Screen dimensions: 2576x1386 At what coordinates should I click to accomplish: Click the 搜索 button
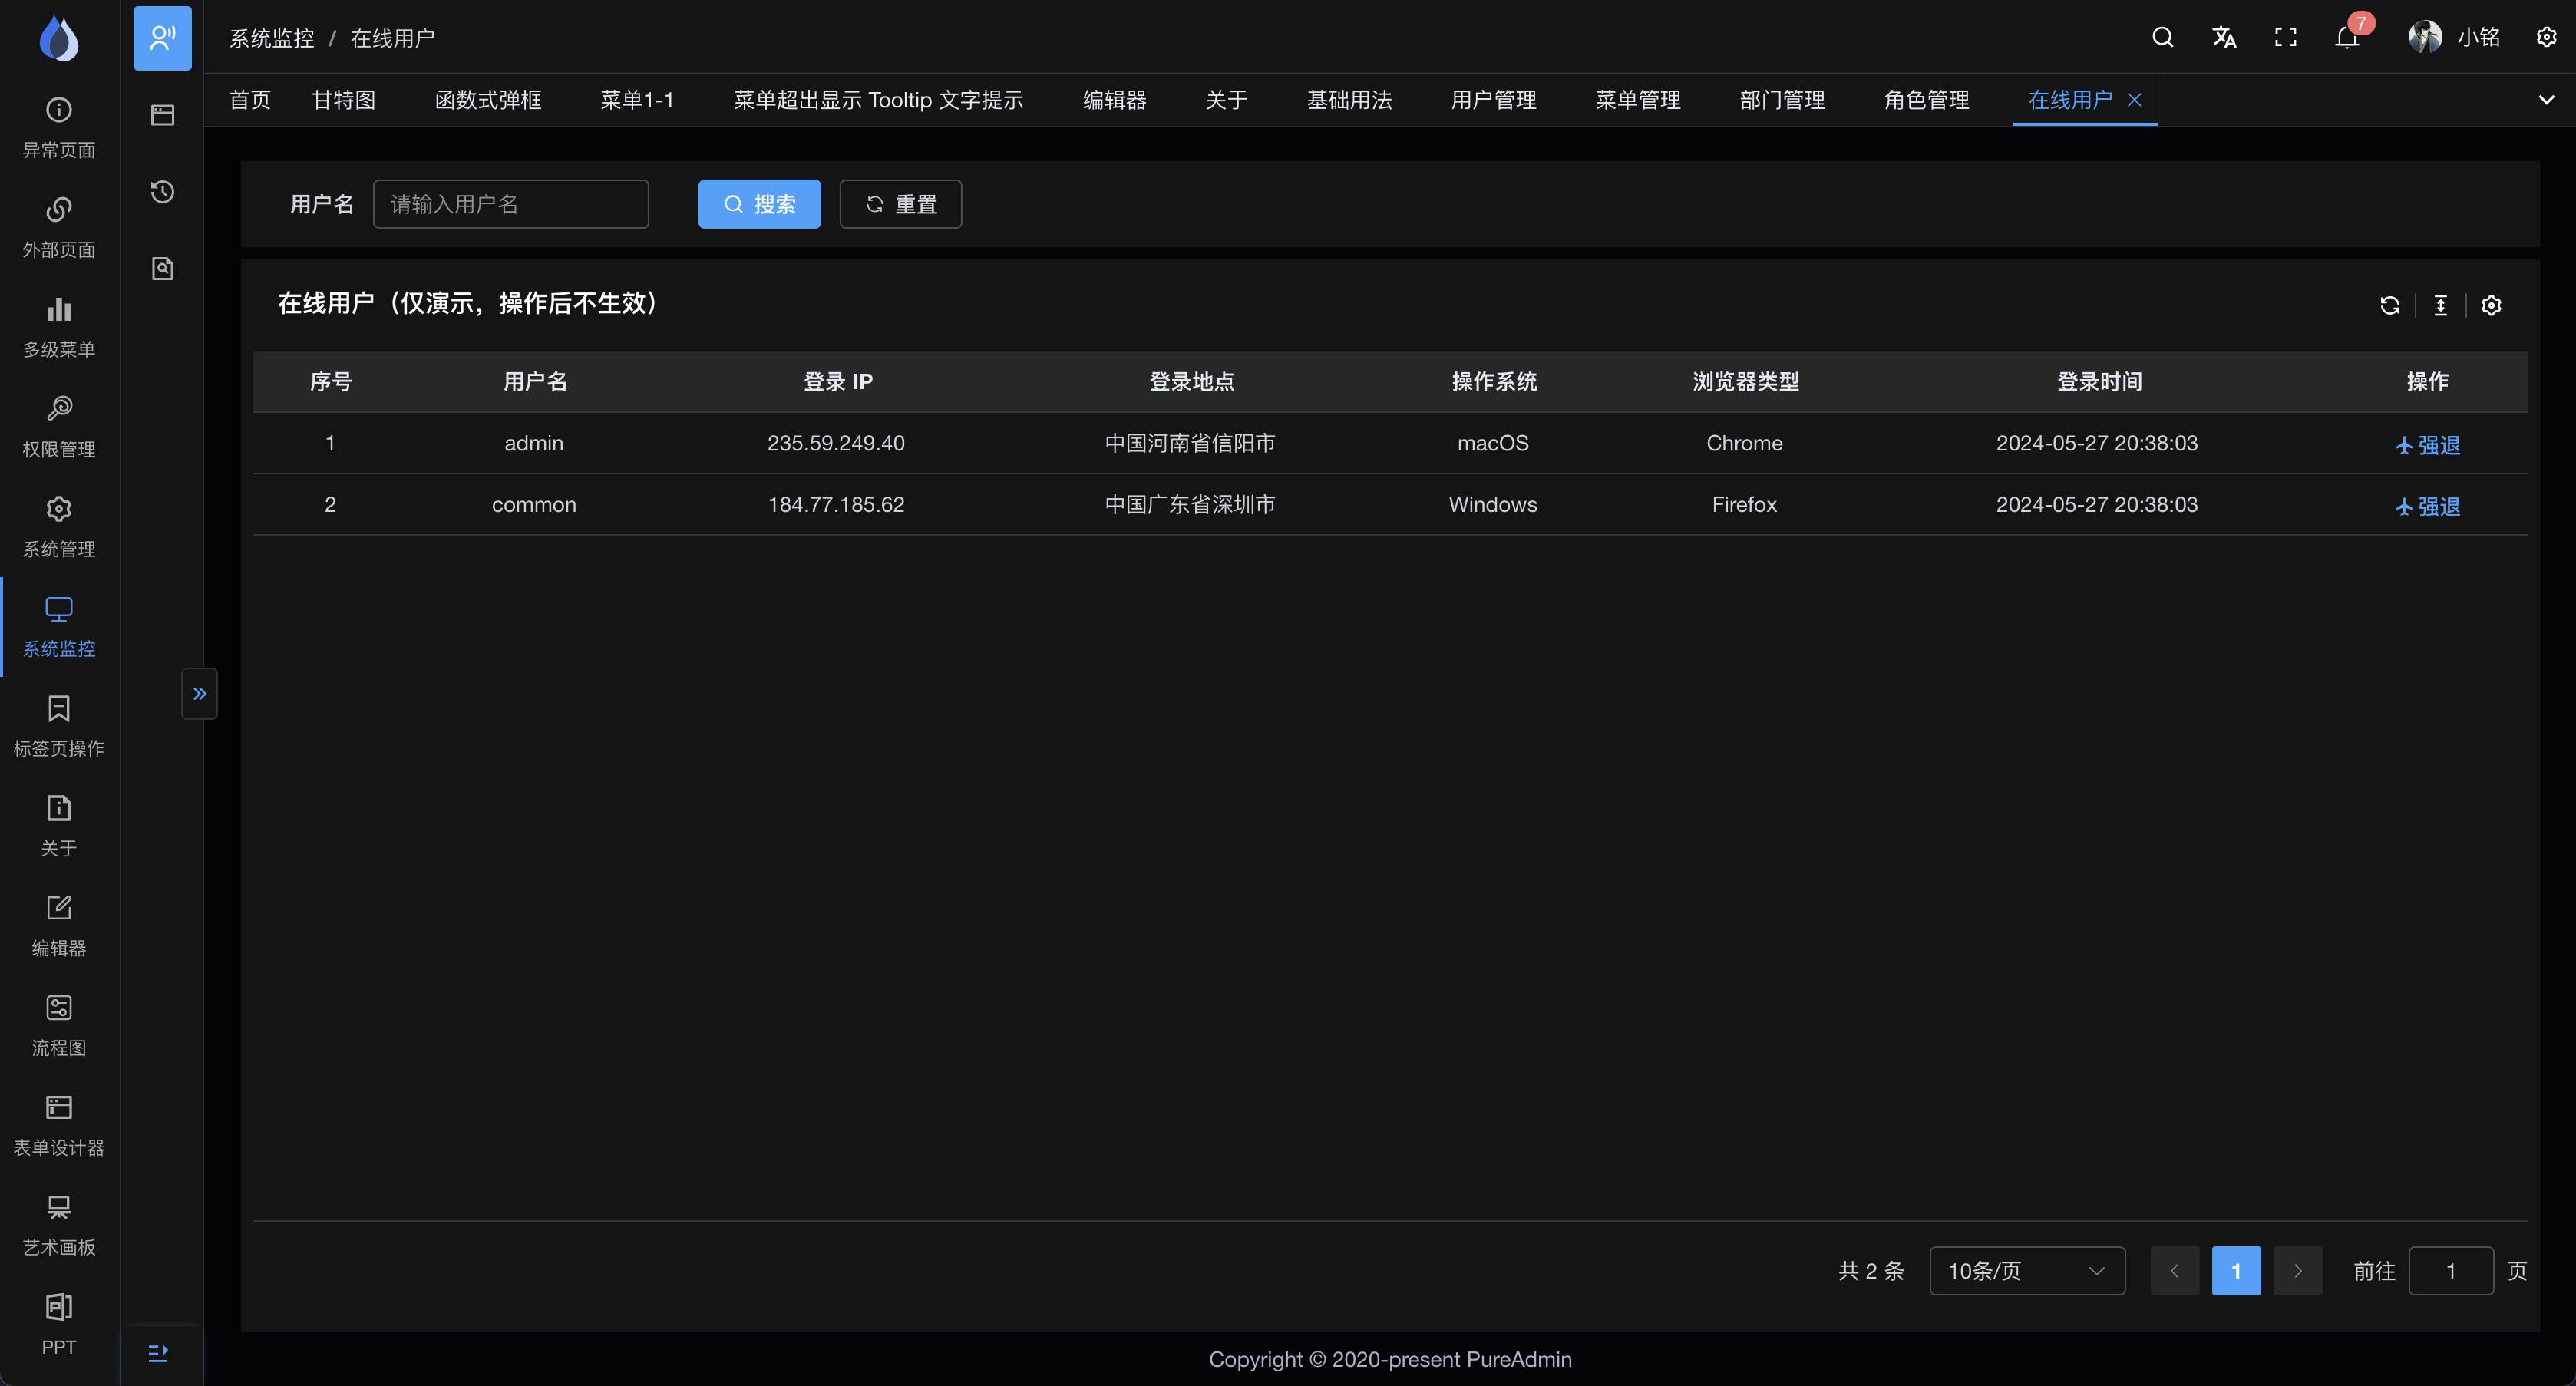click(759, 204)
